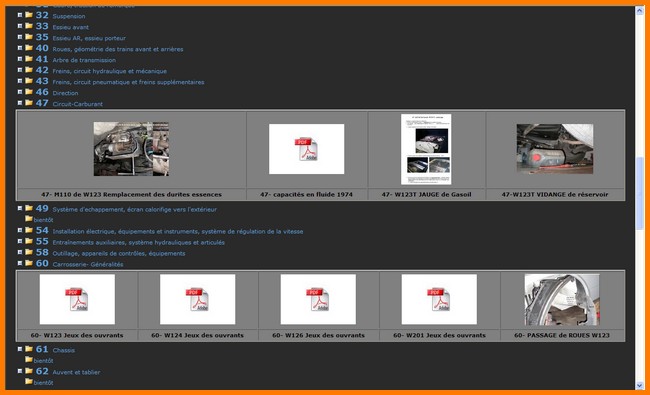Screen dimensions: 650x395
Task: Open the W123T VIDANGE de réservoir photo
Action: pyautogui.click(x=555, y=149)
